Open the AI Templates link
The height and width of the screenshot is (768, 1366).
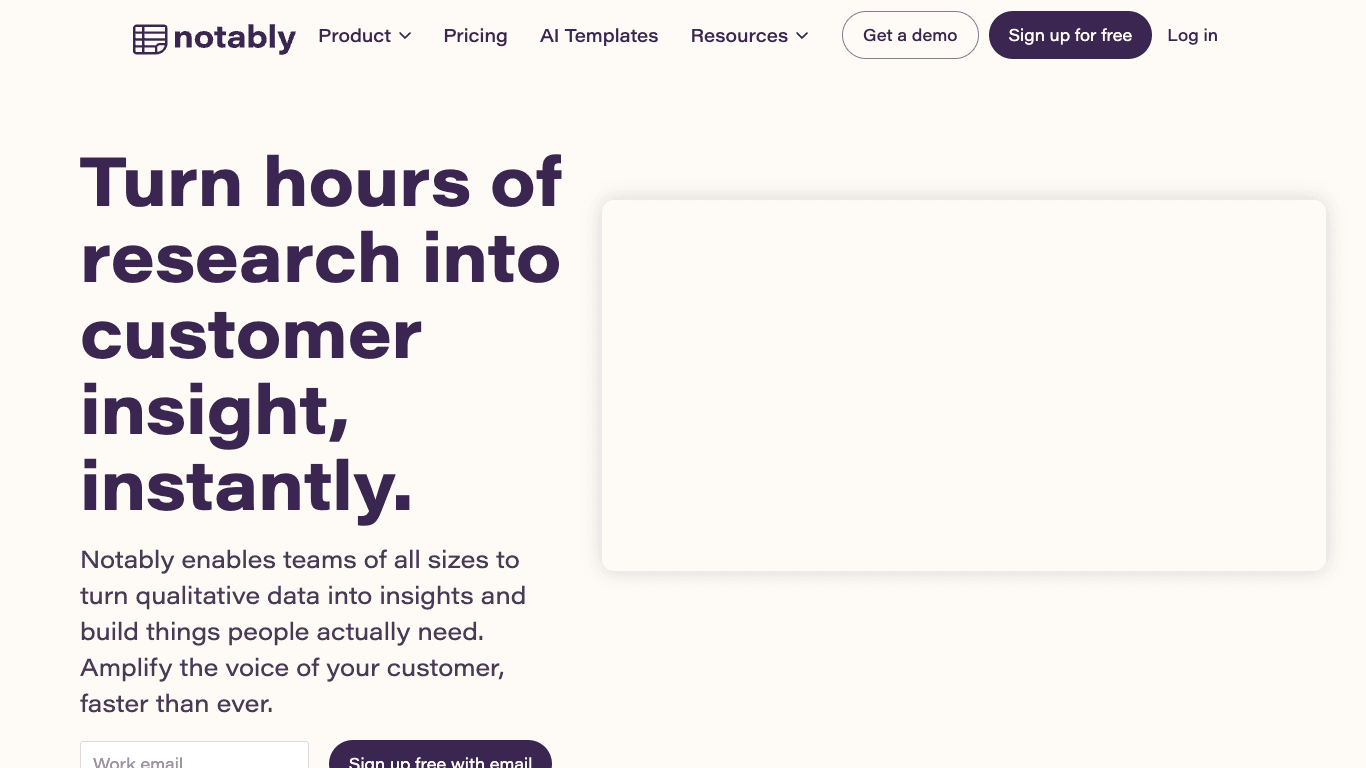click(599, 36)
